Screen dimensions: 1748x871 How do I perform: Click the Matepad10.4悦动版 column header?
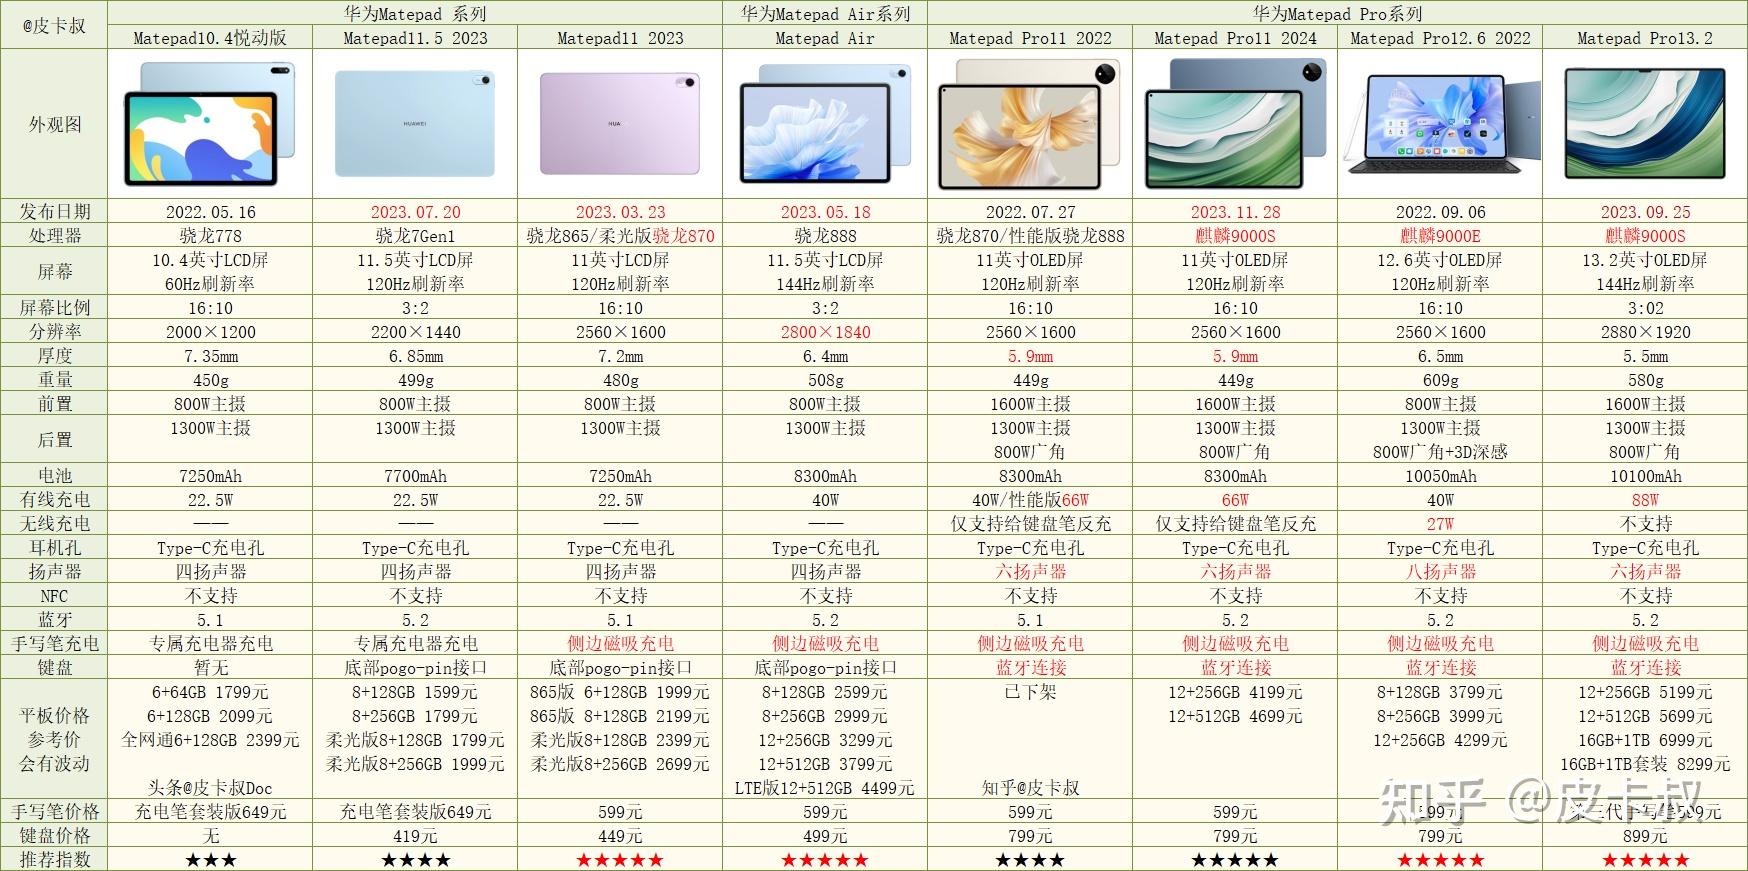pyautogui.click(x=210, y=38)
